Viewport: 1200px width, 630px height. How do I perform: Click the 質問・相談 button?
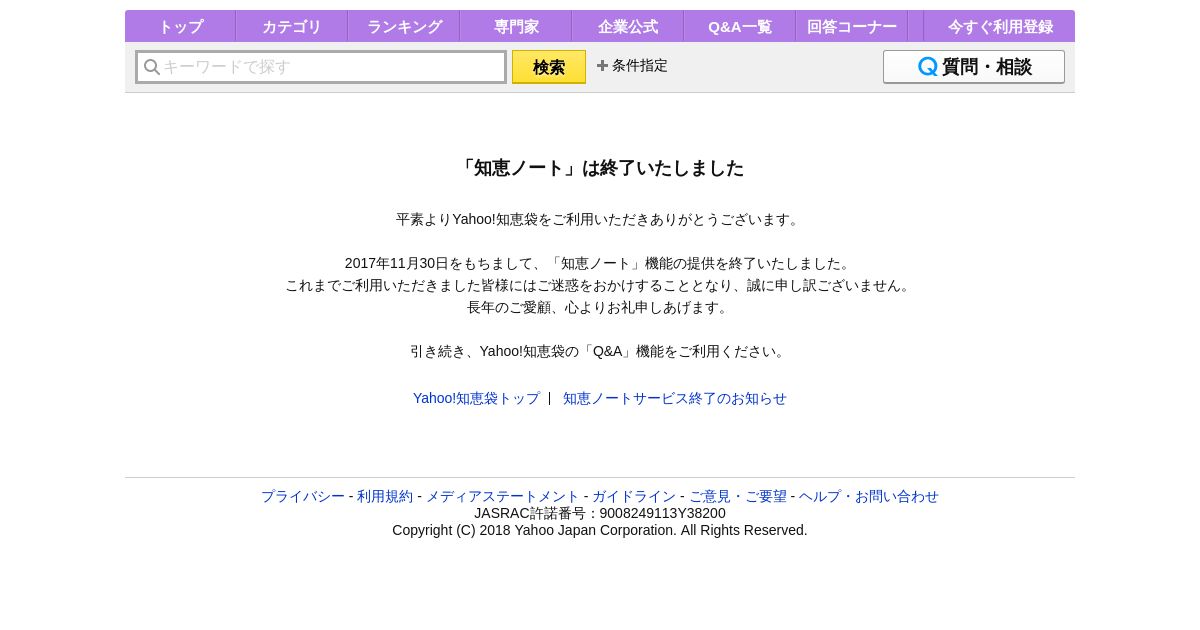click(974, 67)
